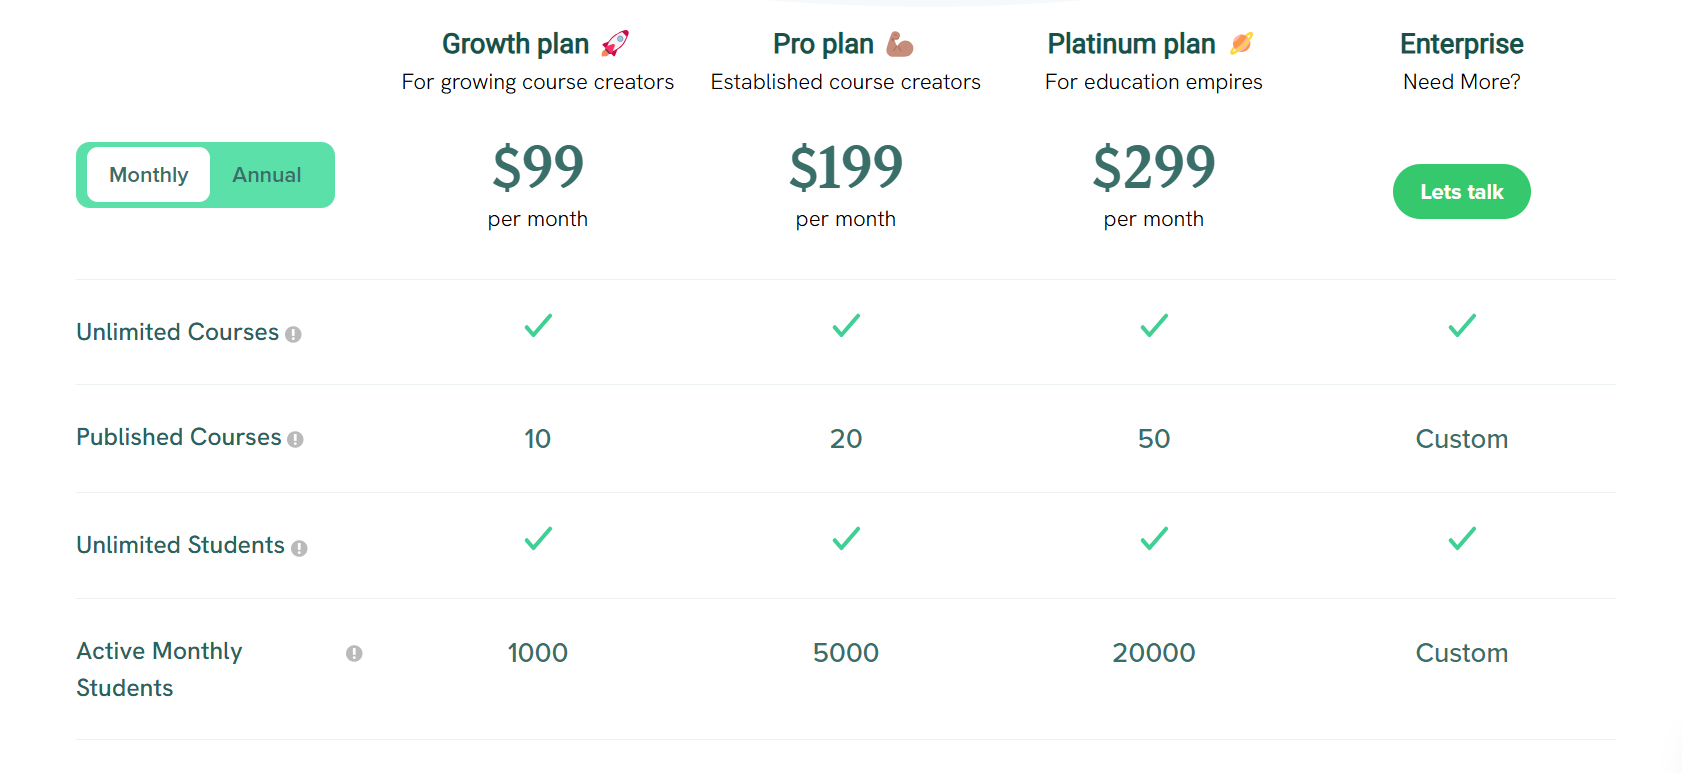Screen dimensions: 1682x773
Task: Click the 20000 Active Monthly Students value
Action: [1153, 652]
